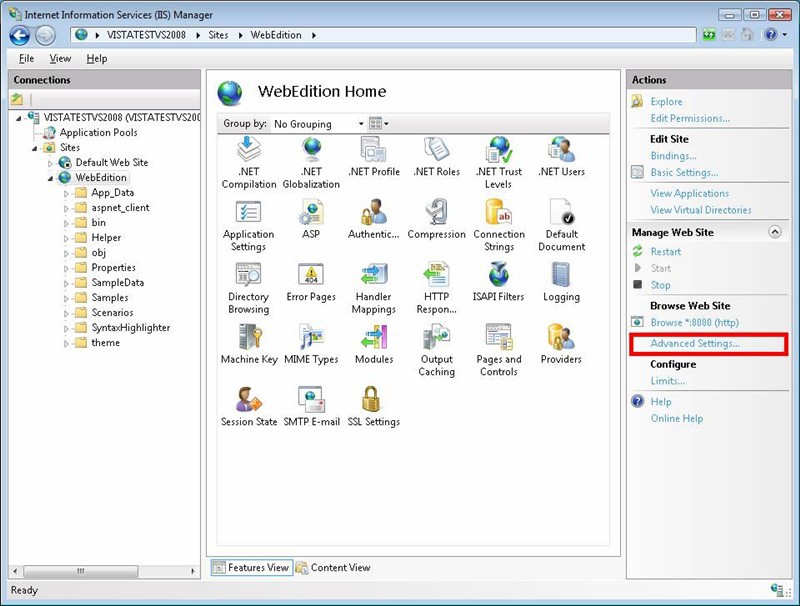Viewport: 800px width, 606px height.
Task: Open the Limits configuration link
Action: [x=667, y=381]
